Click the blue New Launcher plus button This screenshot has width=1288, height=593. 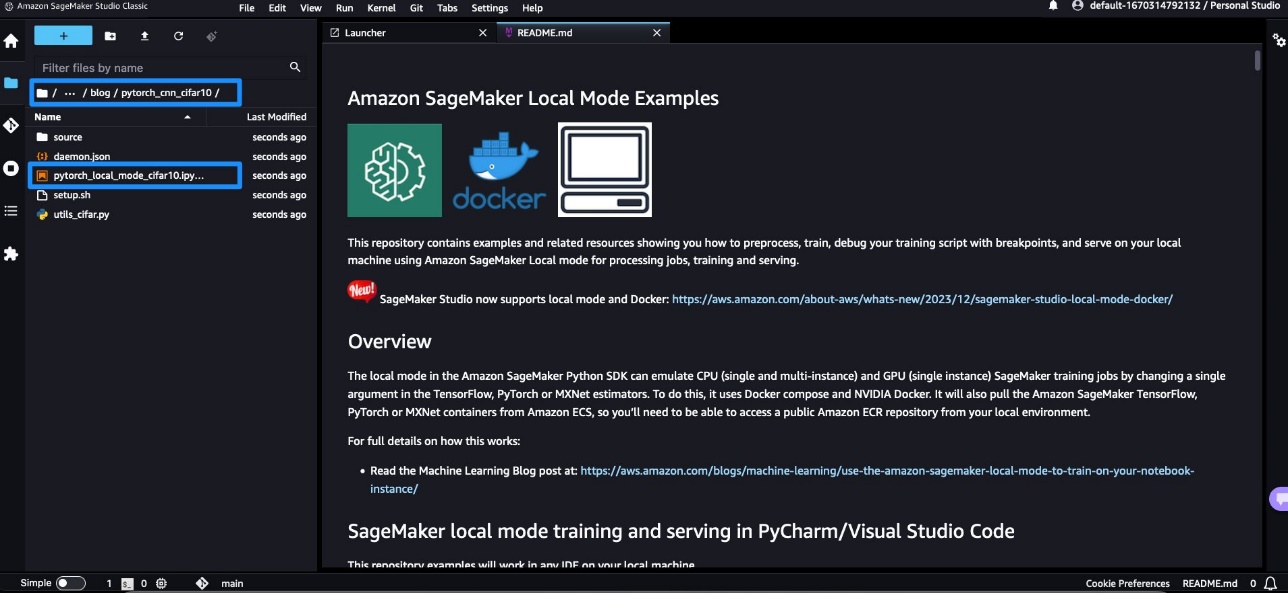pos(63,36)
